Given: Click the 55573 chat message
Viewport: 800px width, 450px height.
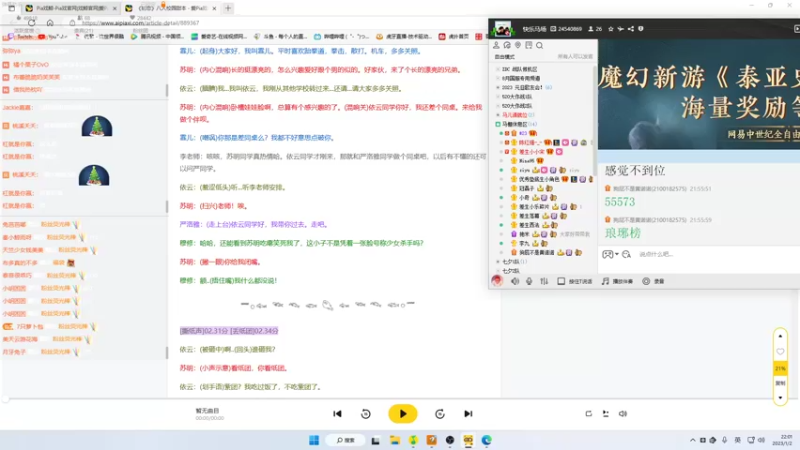Looking at the screenshot, I should [620, 202].
